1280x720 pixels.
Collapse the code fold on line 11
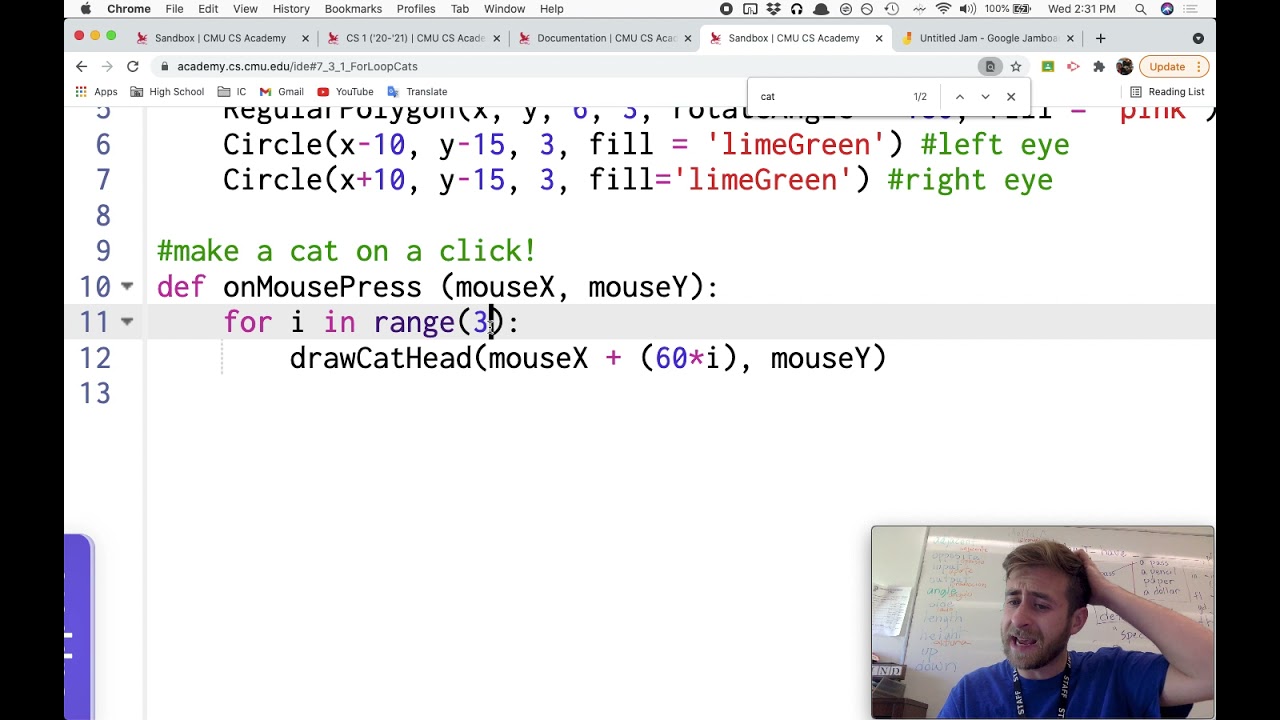pyautogui.click(x=127, y=322)
